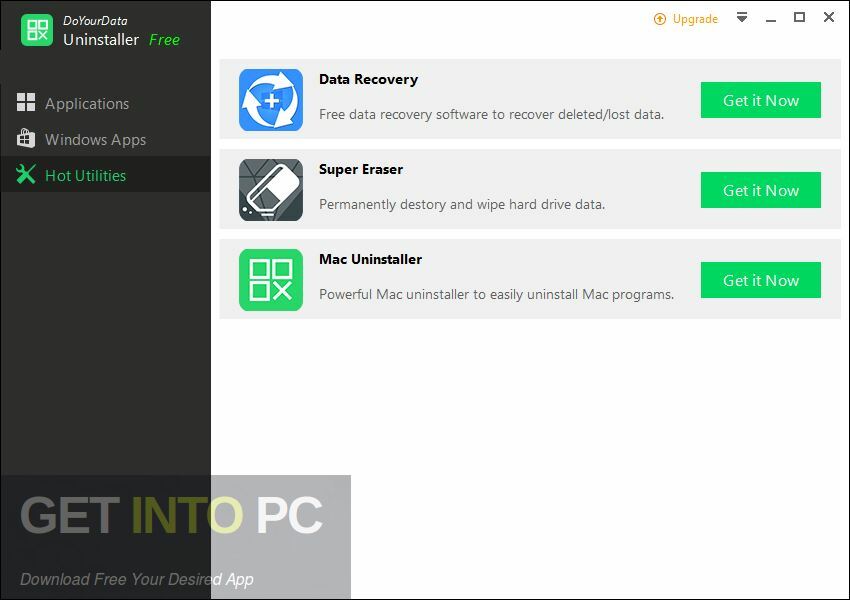Open the title bar dropdown menu arrow
Screen dimensions: 850x600
tap(742, 17)
